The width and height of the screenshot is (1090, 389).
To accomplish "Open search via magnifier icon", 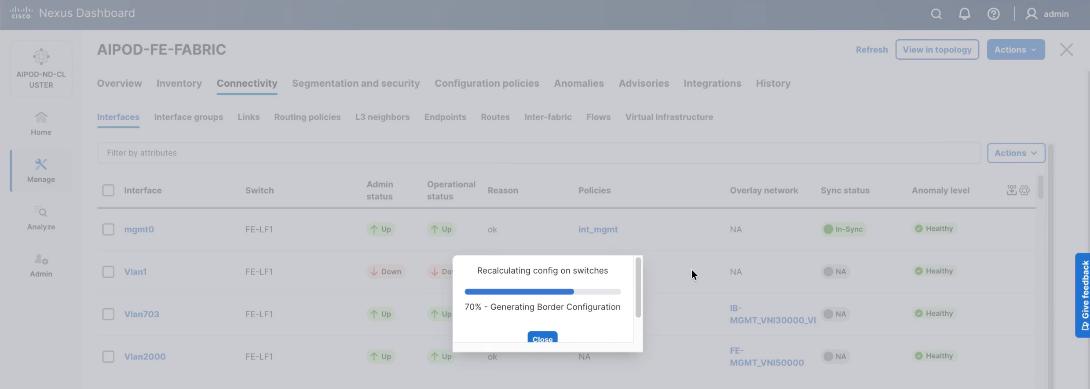I will pos(936,14).
